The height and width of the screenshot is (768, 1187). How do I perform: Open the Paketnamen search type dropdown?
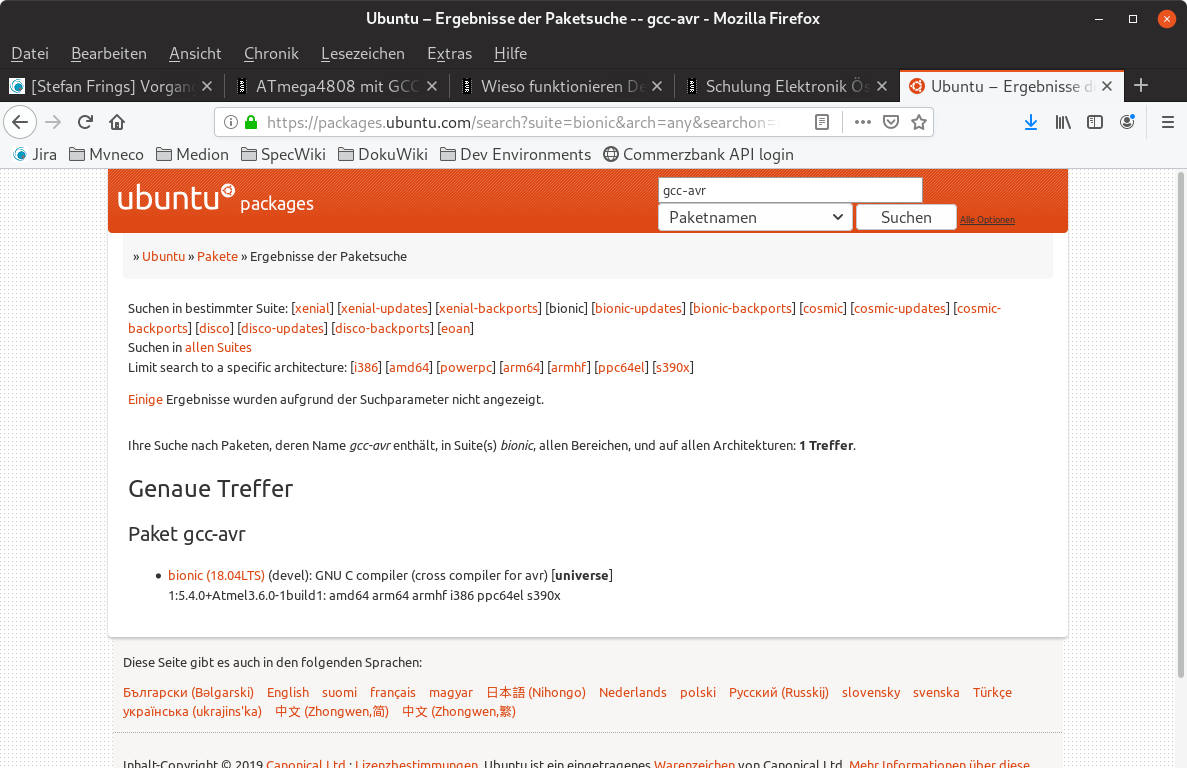(755, 217)
